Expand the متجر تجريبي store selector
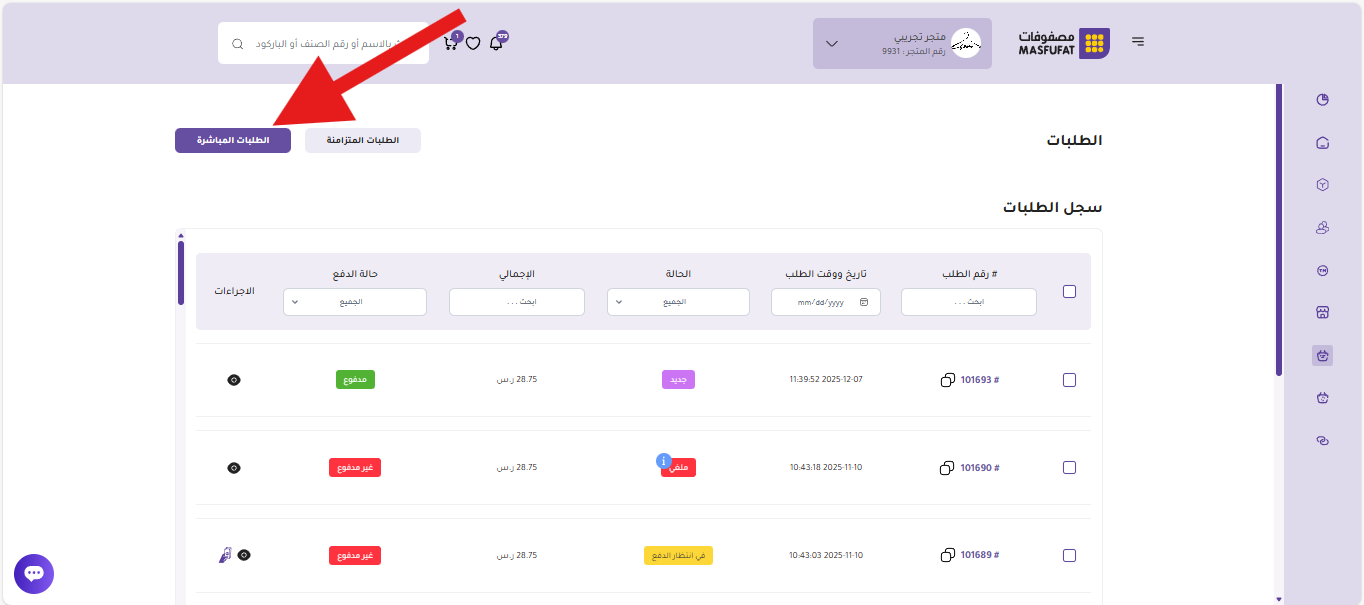The image size is (1364, 605). point(901,44)
